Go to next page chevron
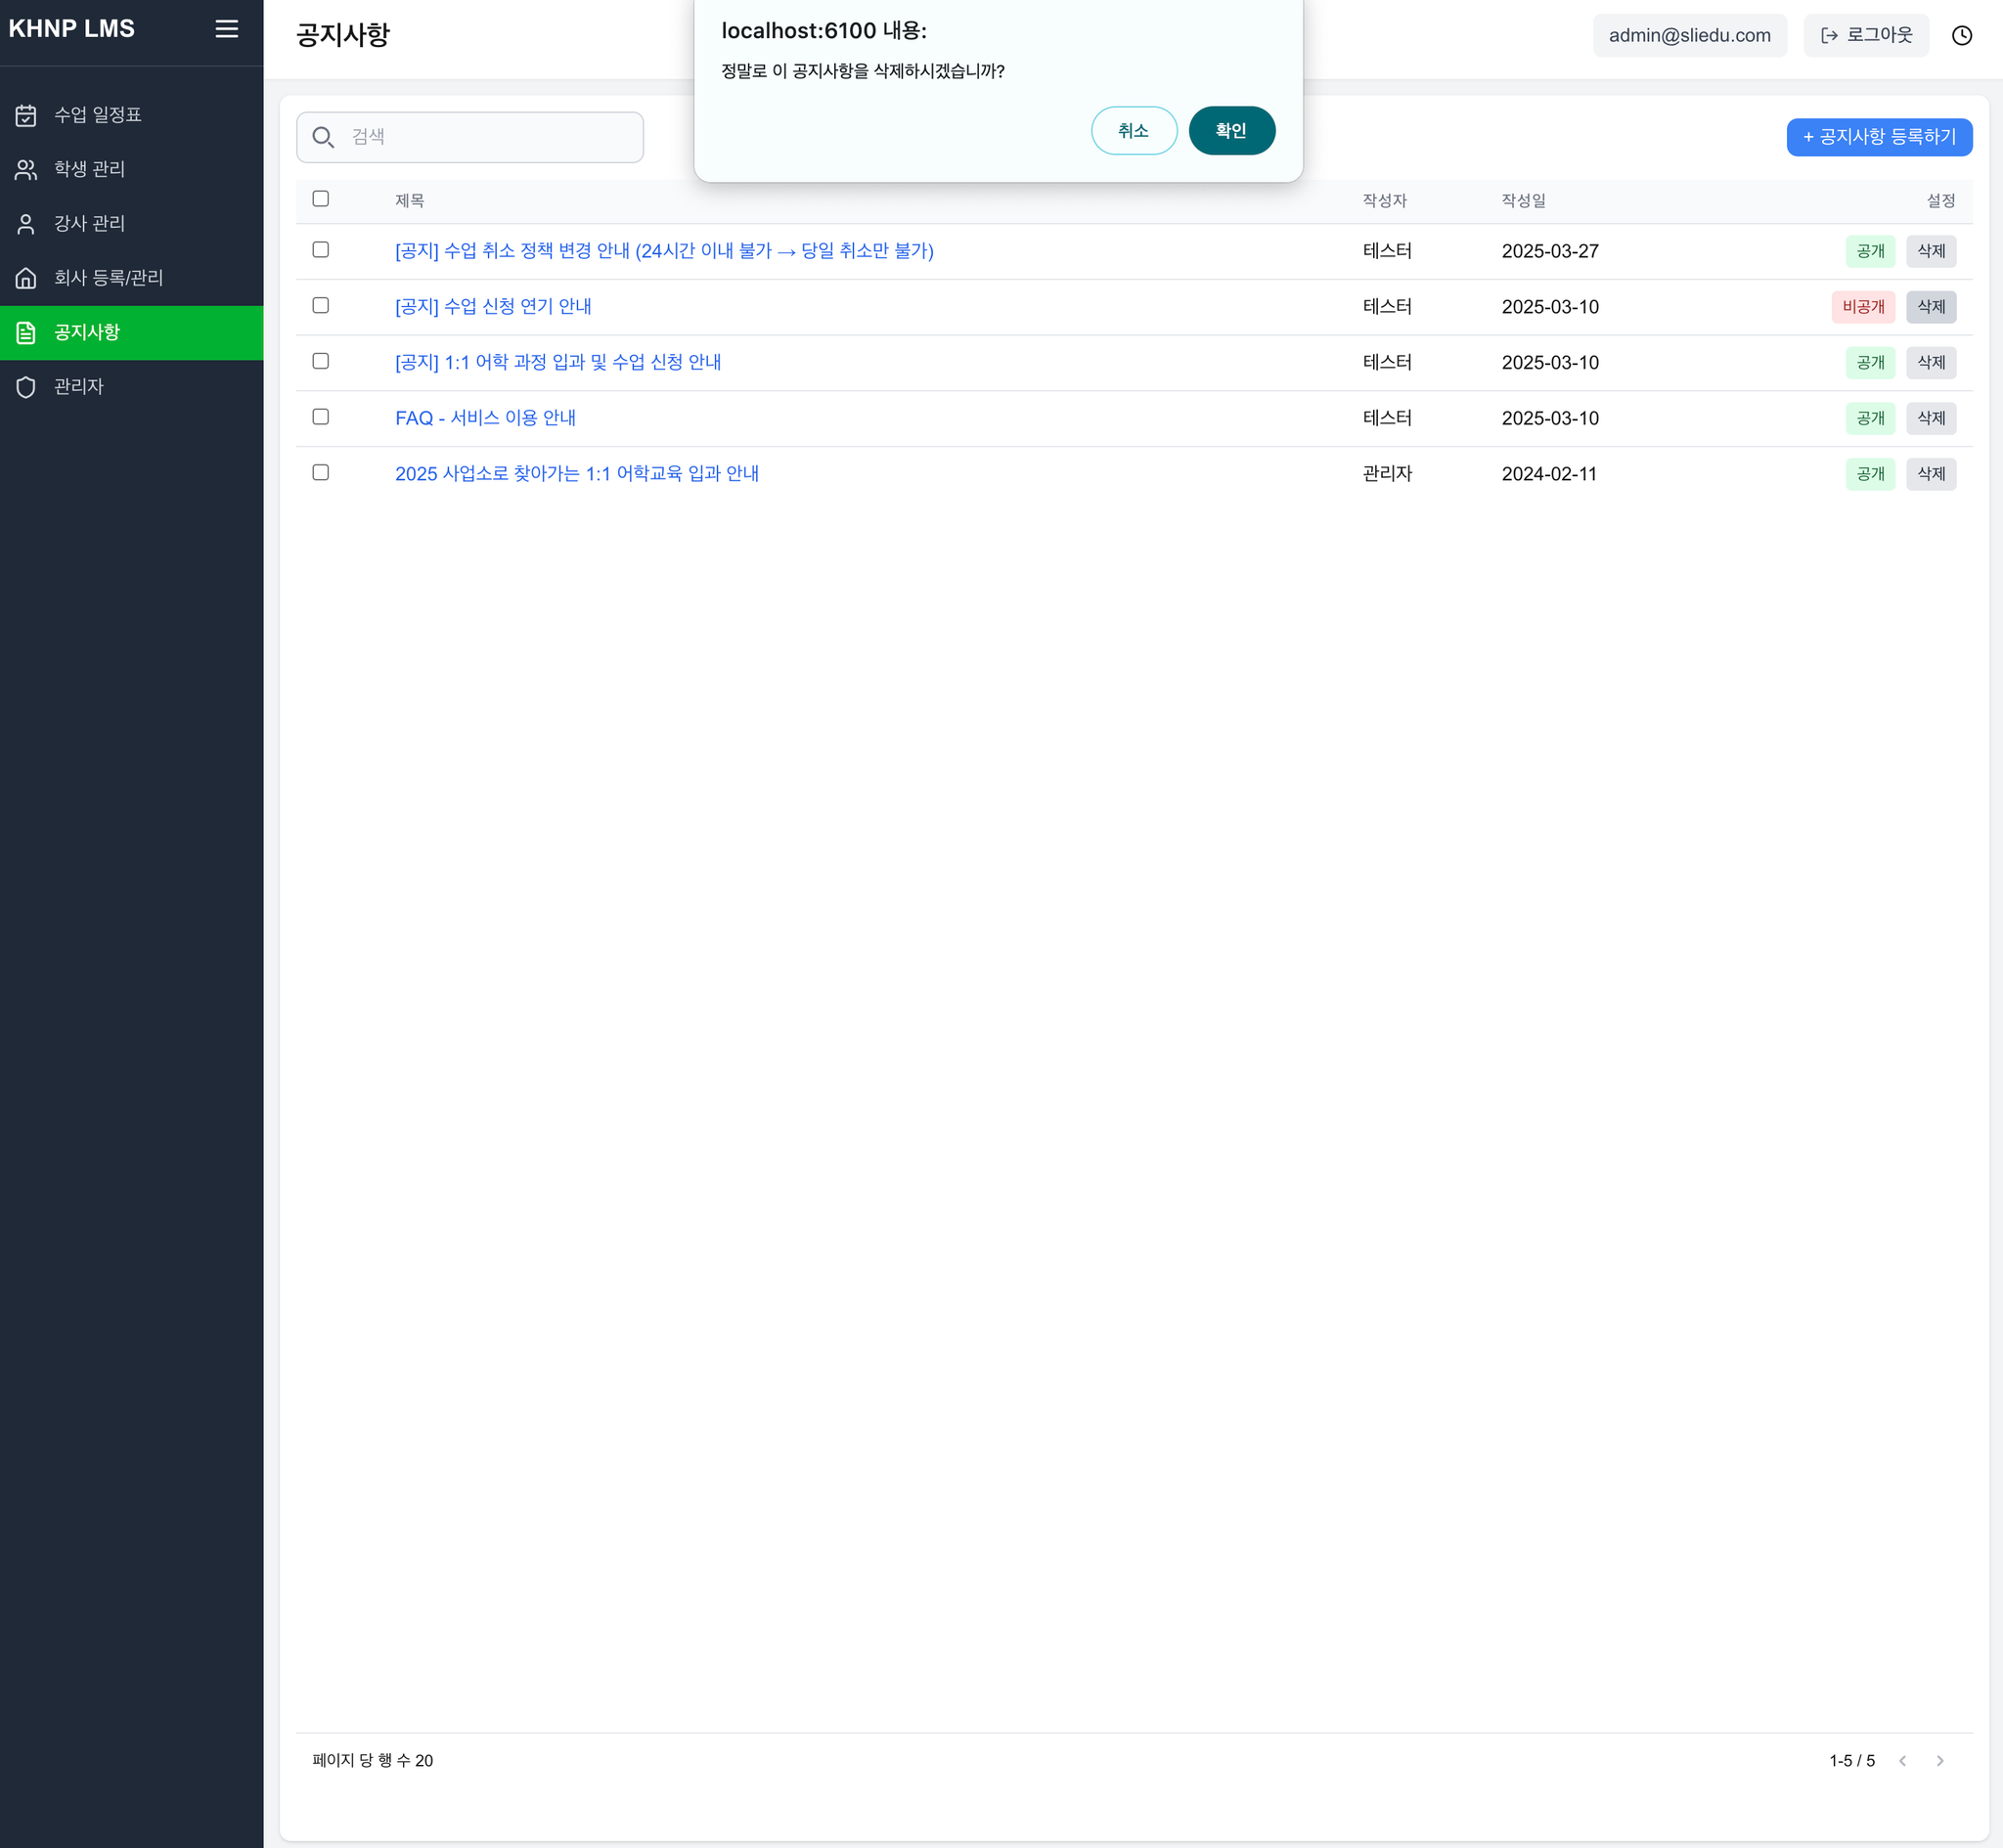The image size is (2003, 1848). pos(1940,1761)
